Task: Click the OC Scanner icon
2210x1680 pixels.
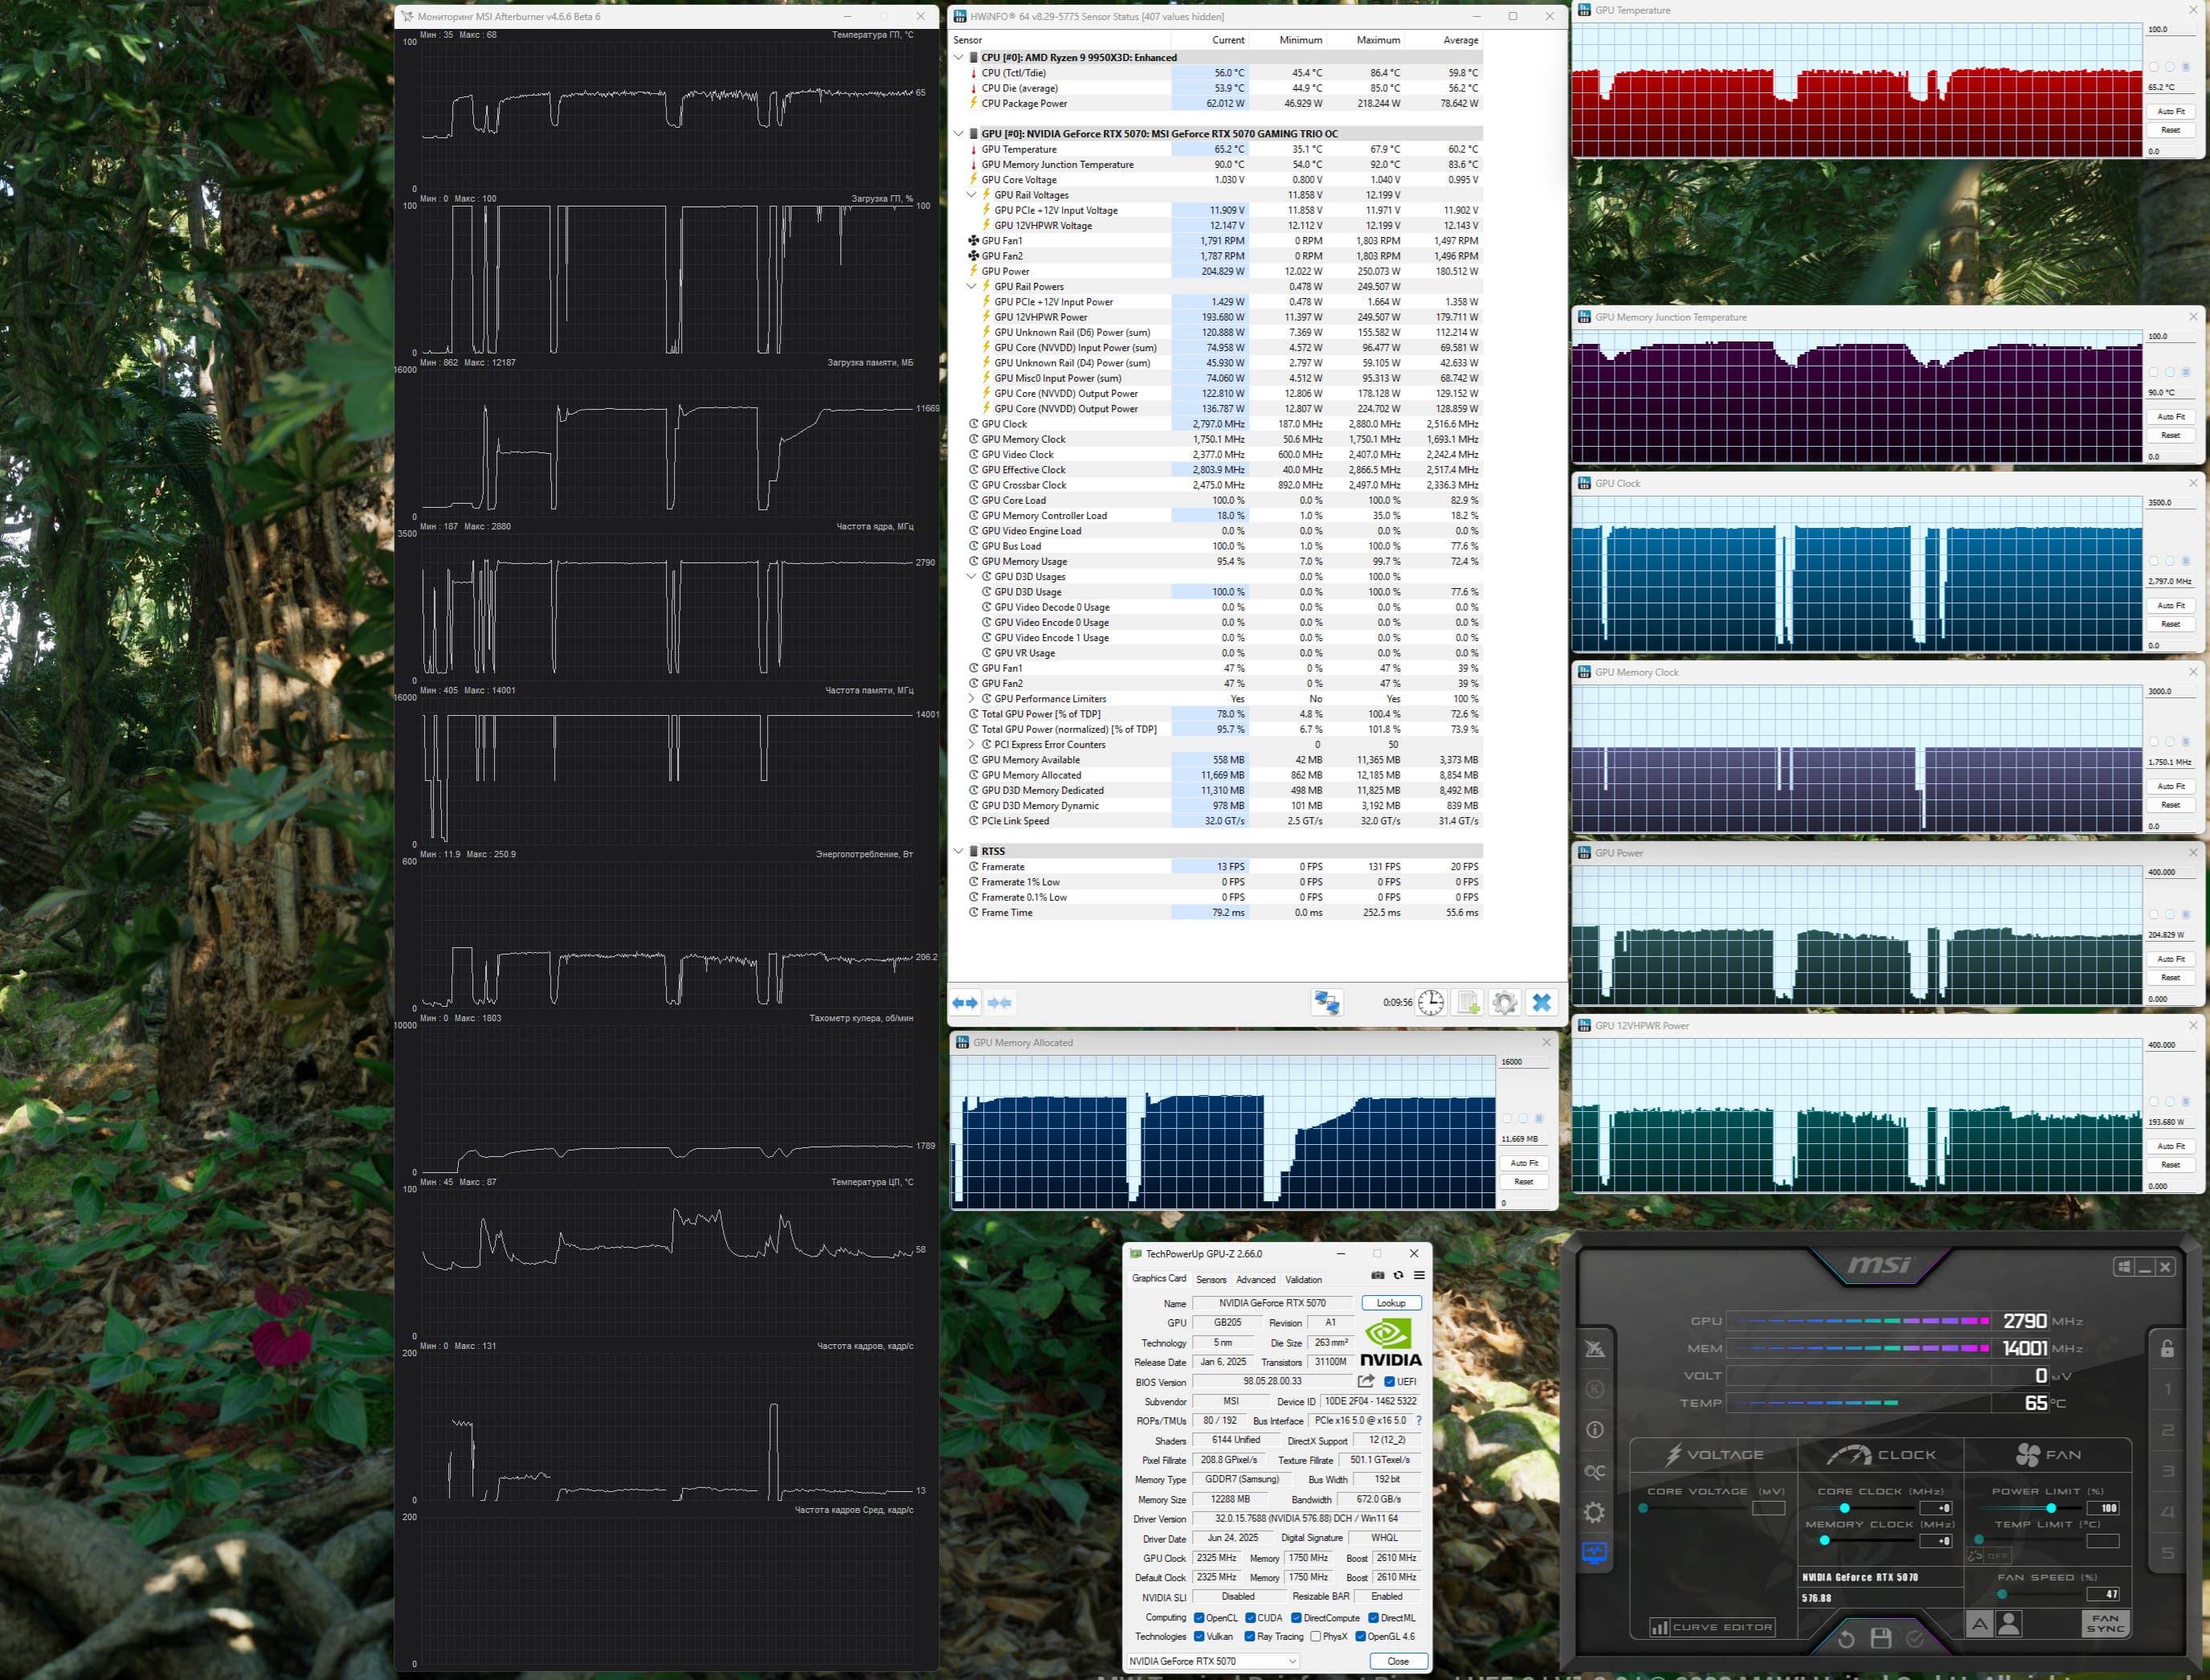Action: point(1594,1472)
